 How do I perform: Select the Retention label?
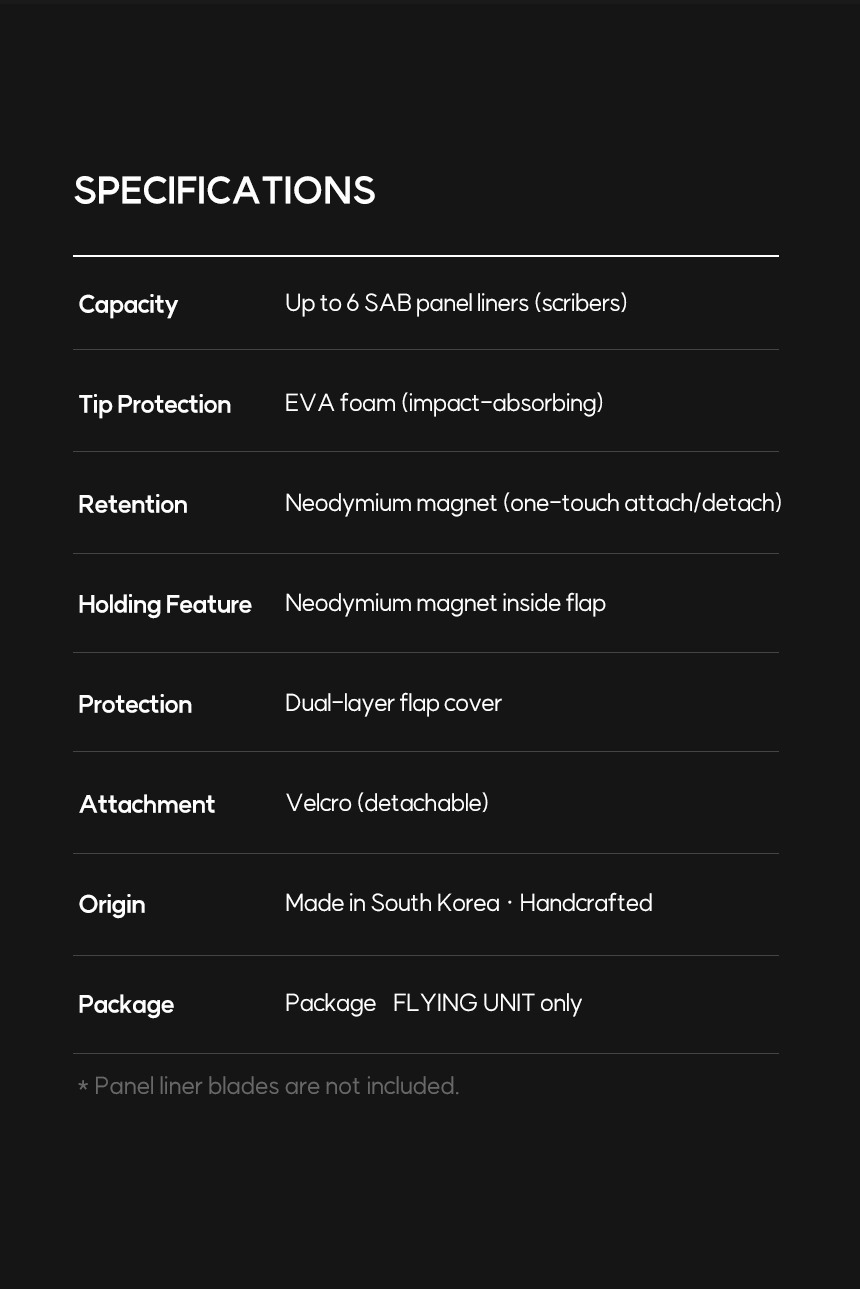tap(133, 504)
